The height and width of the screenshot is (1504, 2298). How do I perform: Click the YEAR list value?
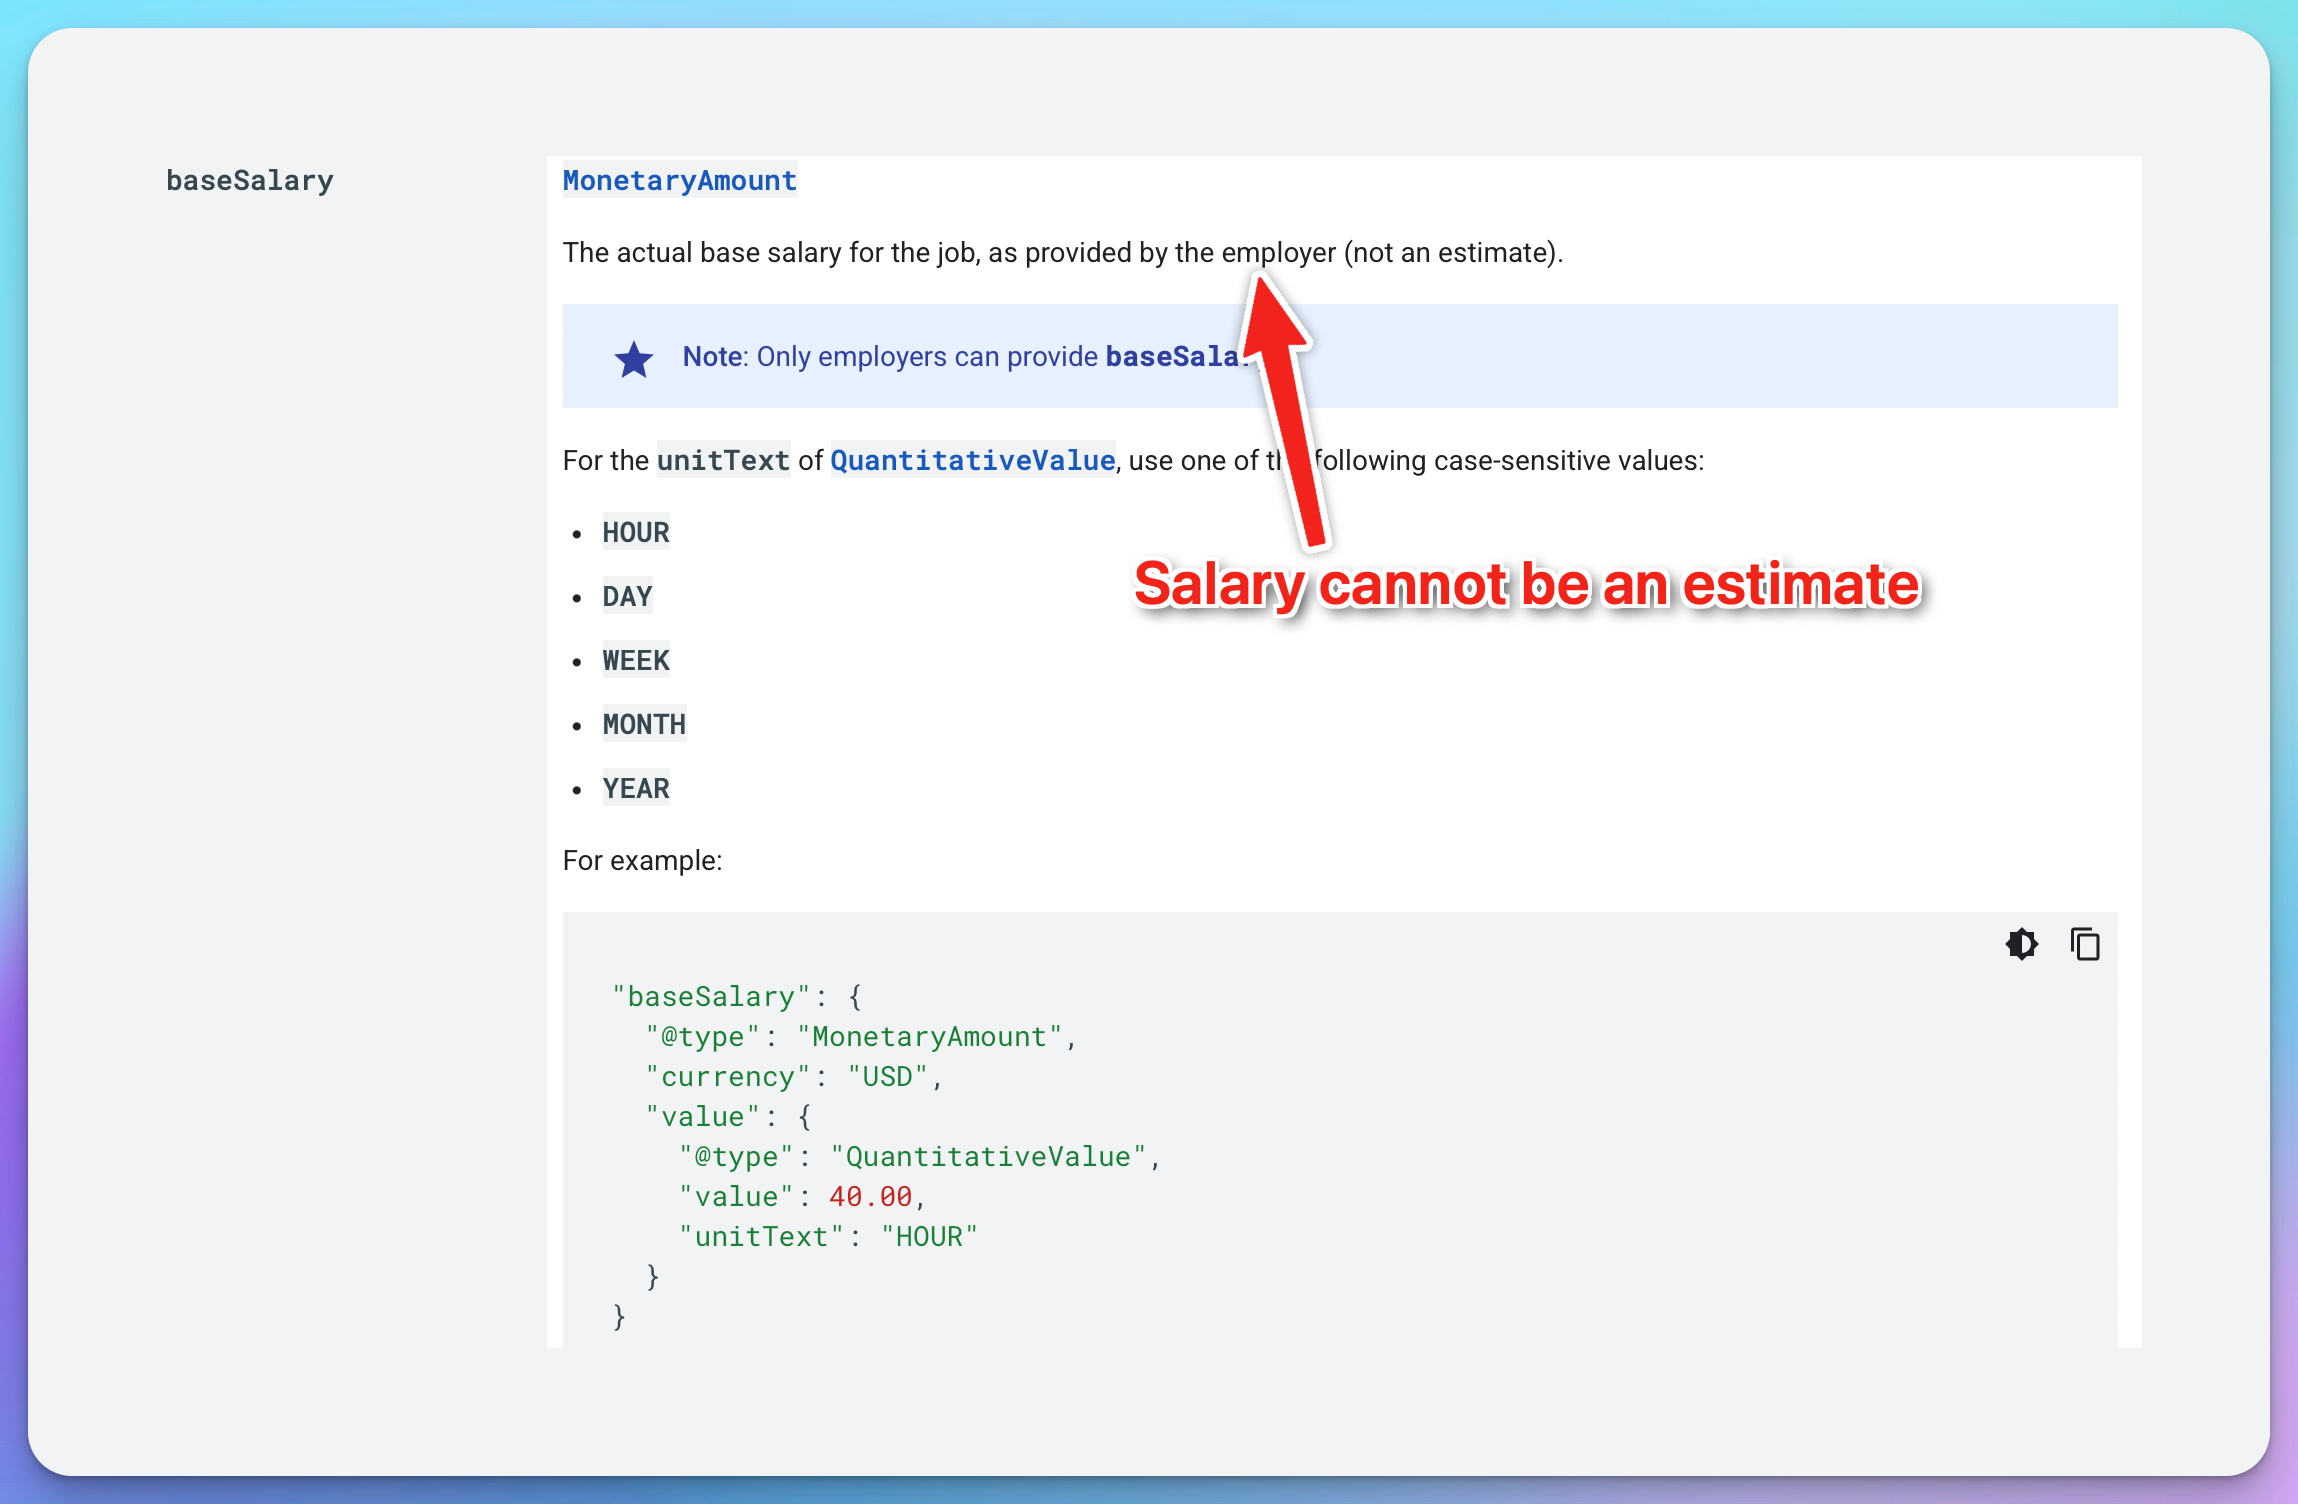(x=636, y=788)
